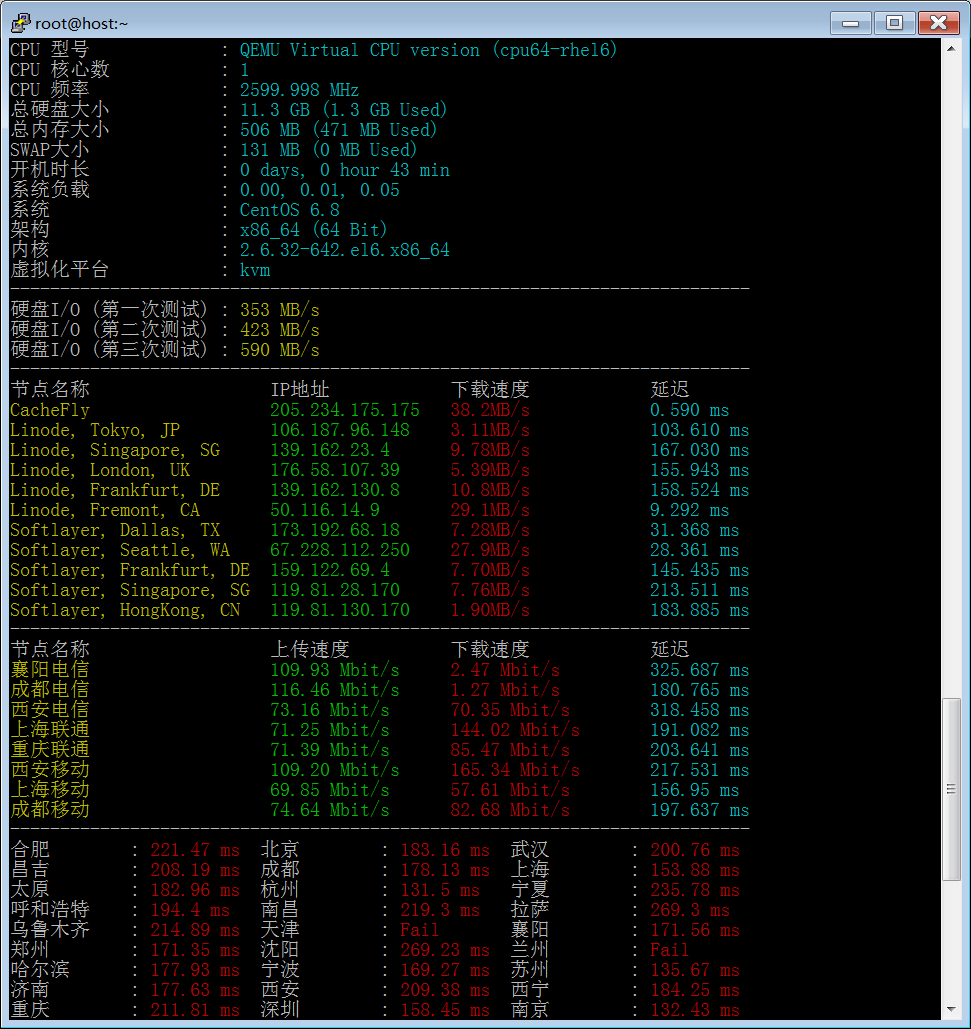The height and width of the screenshot is (1029, 971).
Task: Click the 353 MB/s disk I/O result
Action: (x=279, y=310)
